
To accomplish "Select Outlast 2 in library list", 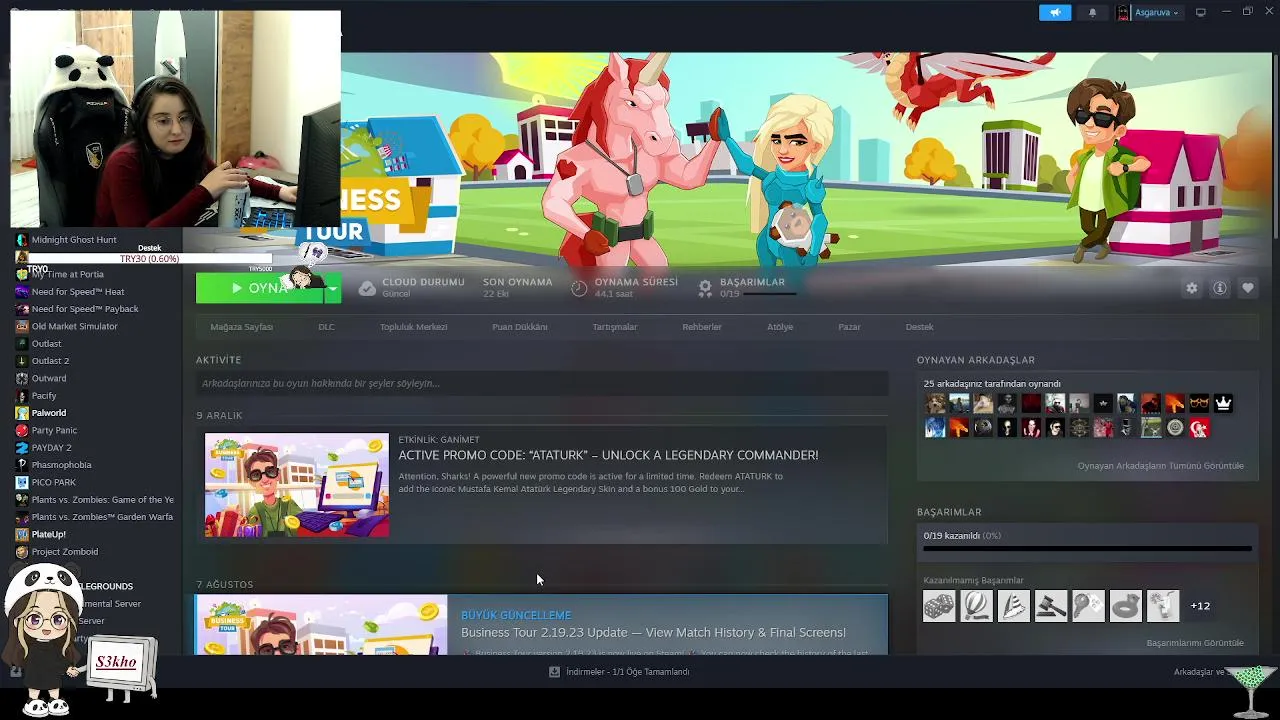I will [x=50, y=361].
